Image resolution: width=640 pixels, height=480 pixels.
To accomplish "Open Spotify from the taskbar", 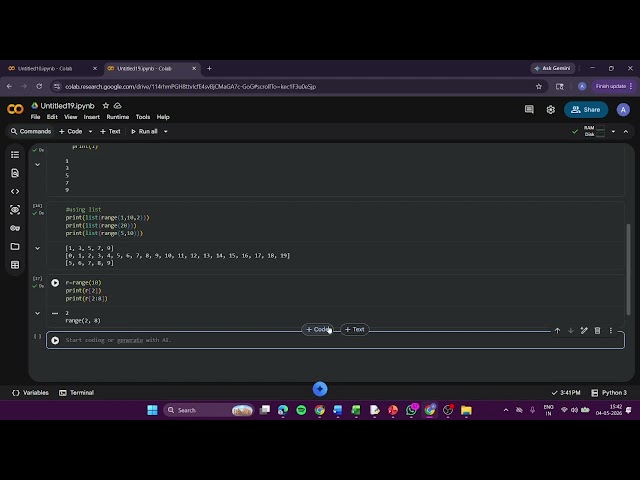I will [301, 410].
